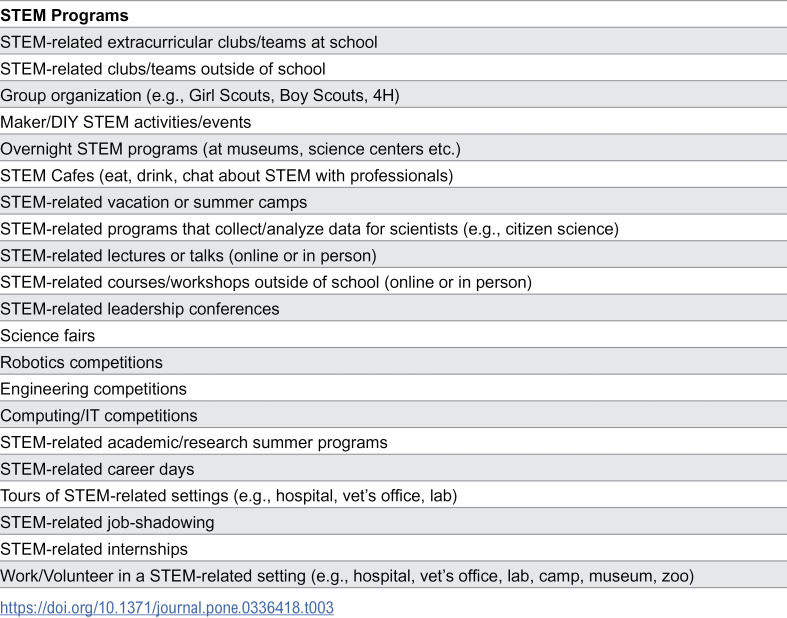Click the Computing/IT competitions row
787x618 pixels.
[394, 415]
